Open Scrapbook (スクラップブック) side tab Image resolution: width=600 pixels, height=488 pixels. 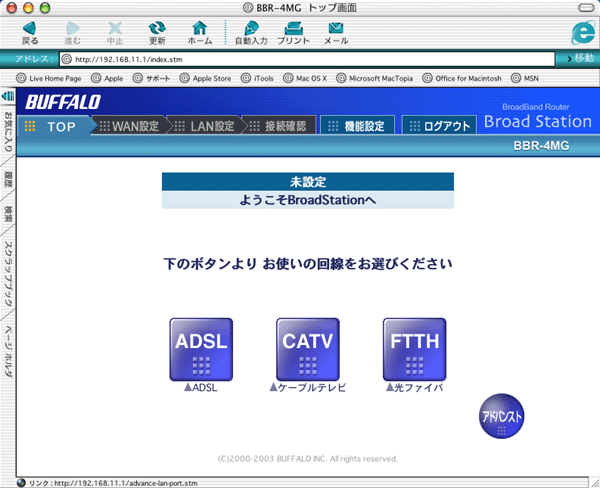coord(8,274)
